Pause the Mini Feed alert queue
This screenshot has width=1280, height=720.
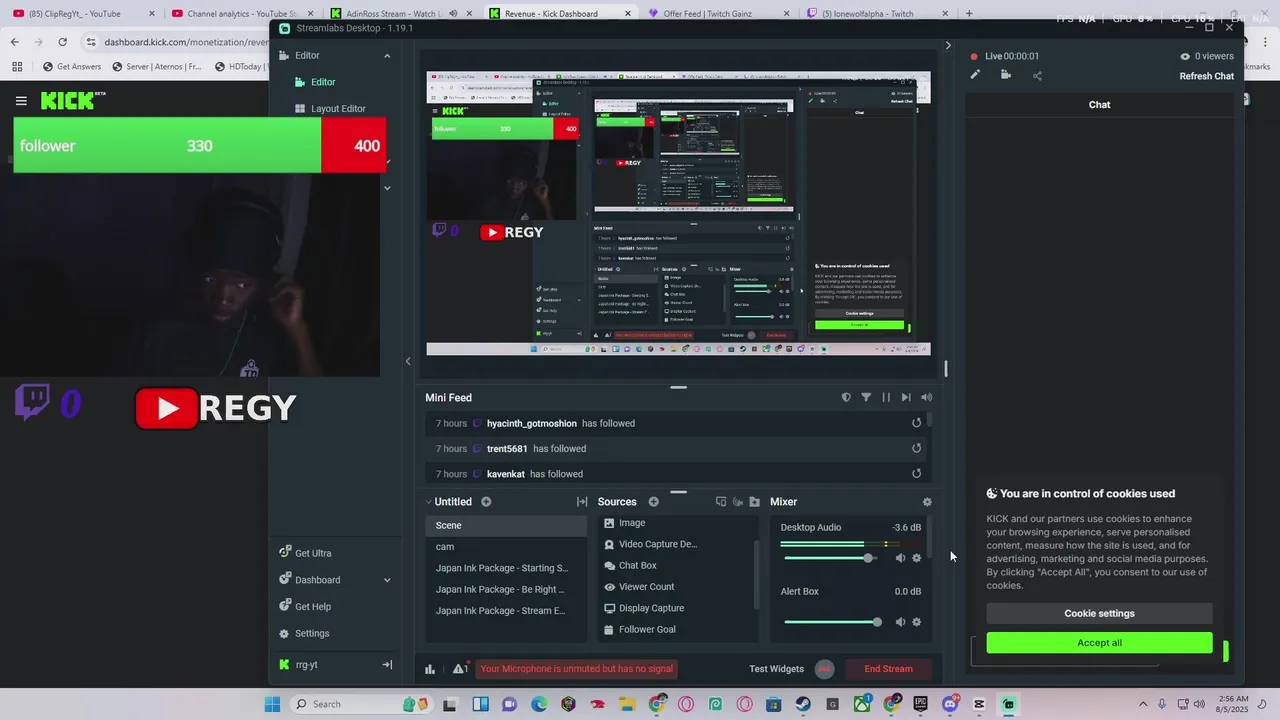pos(886,397)
